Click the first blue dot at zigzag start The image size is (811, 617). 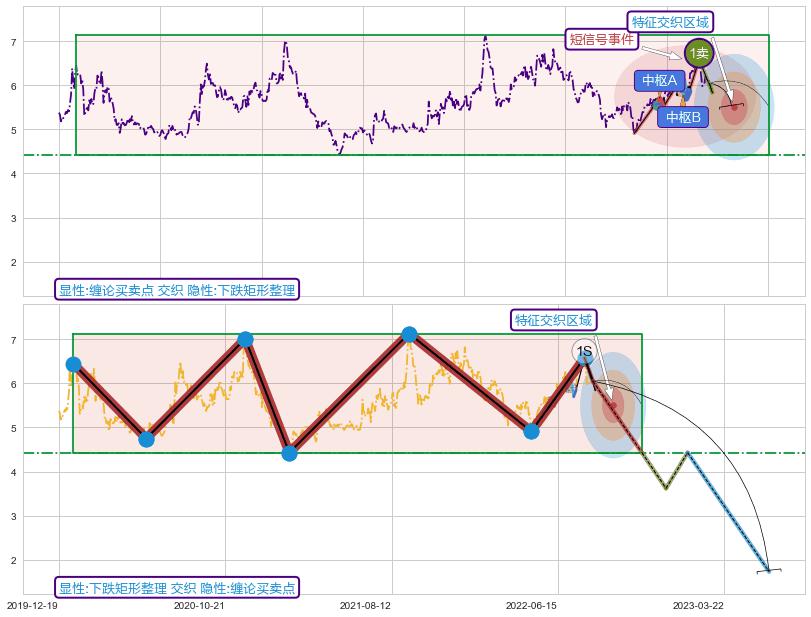73,364
